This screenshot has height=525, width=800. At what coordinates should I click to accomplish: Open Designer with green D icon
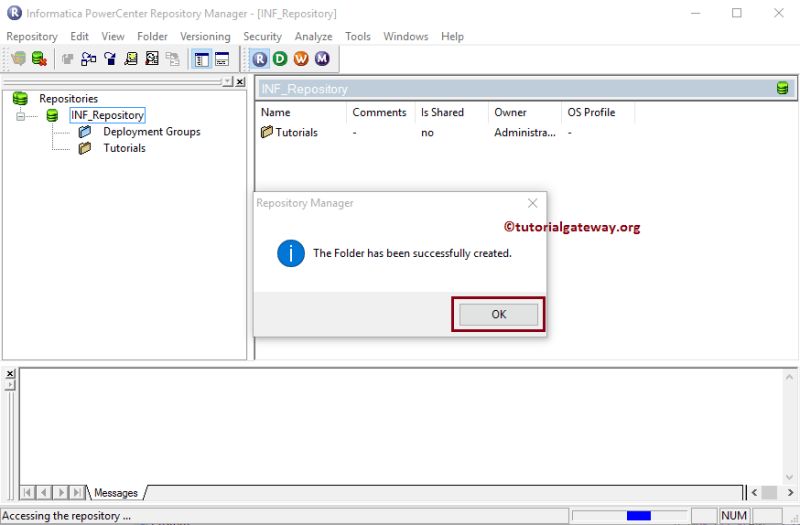(280, 59)
